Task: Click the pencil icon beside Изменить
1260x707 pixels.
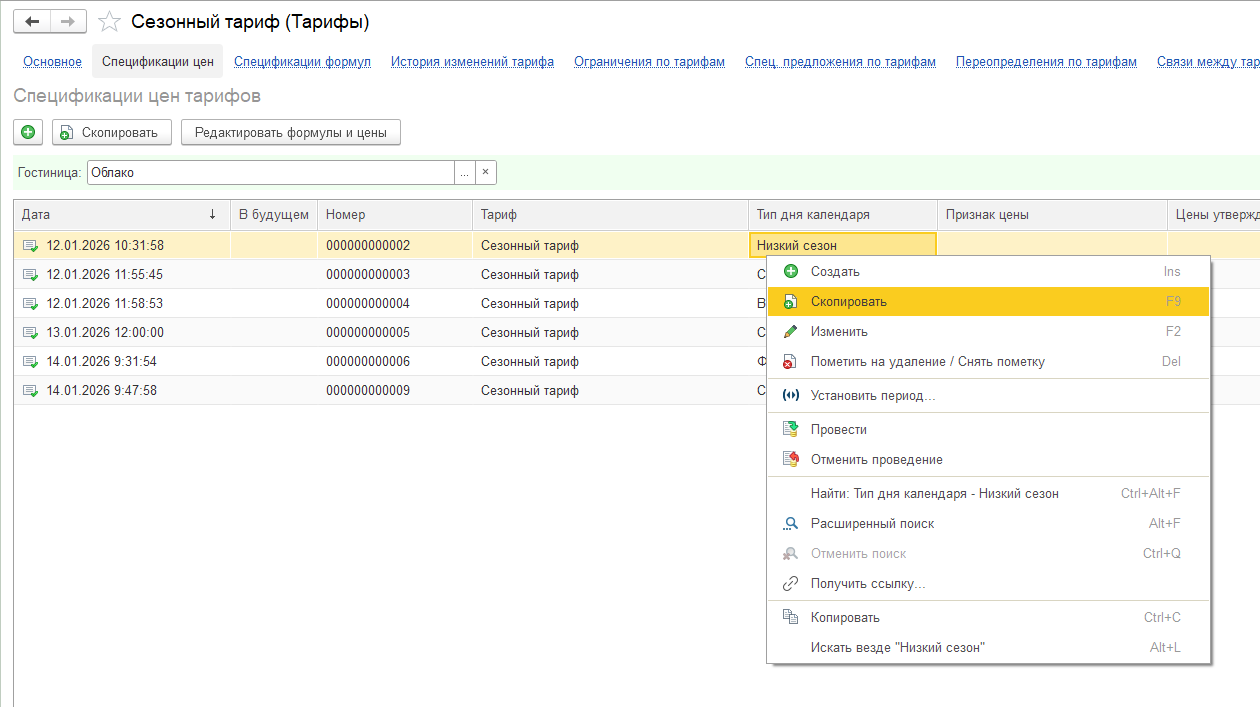Action: coord(791,331)
